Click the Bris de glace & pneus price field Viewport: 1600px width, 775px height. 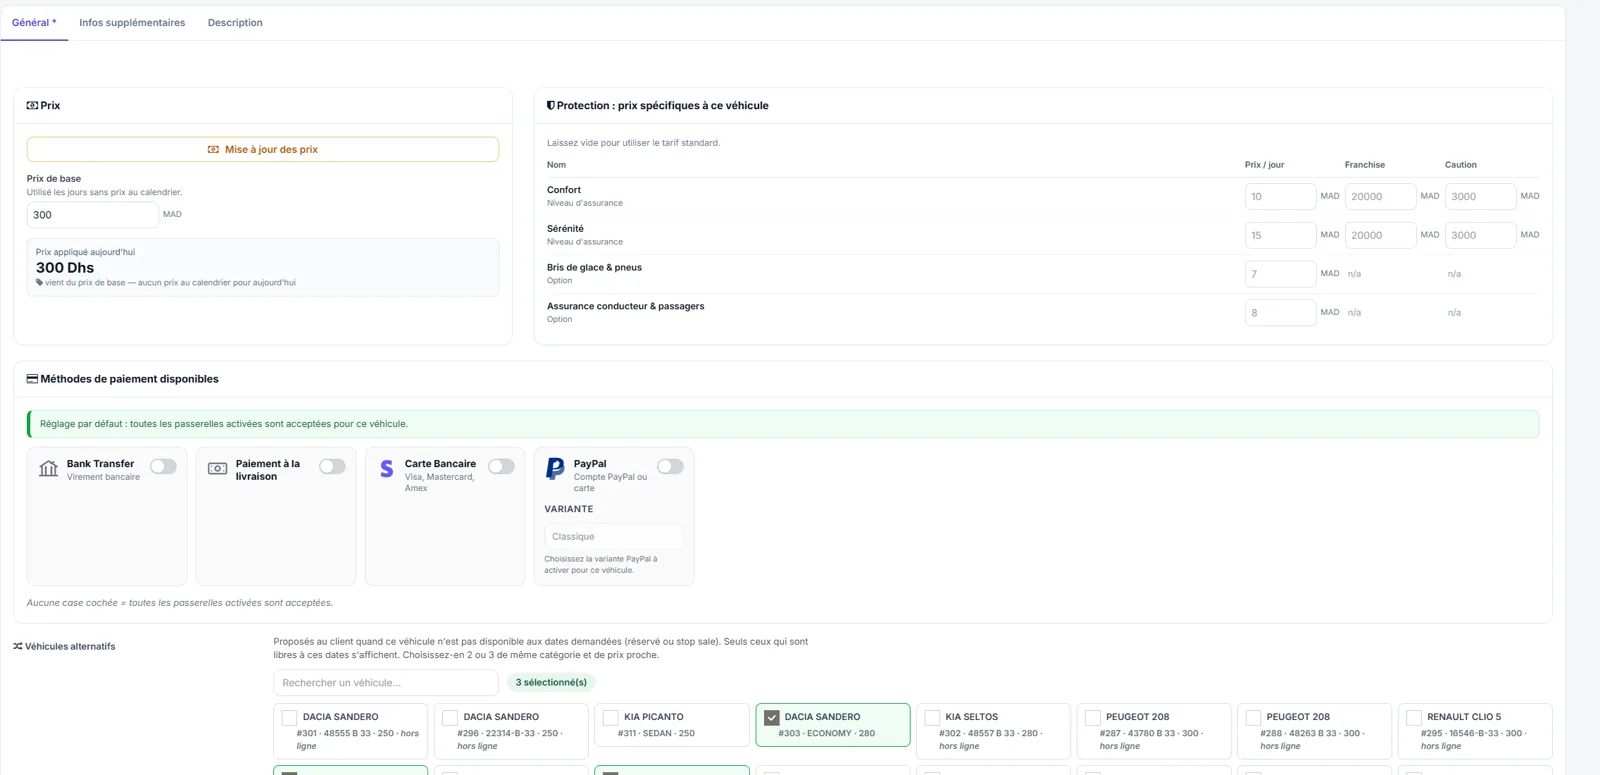(x=1280, y=274)
